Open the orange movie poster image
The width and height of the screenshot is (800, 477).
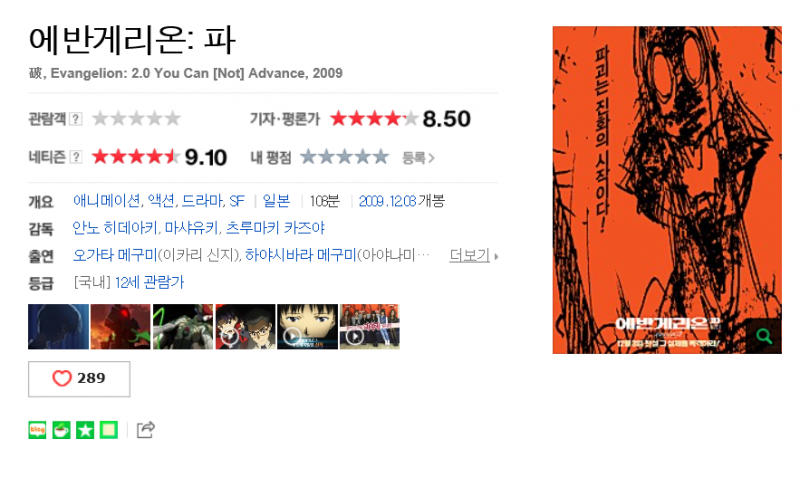click(x=667, y=190)
